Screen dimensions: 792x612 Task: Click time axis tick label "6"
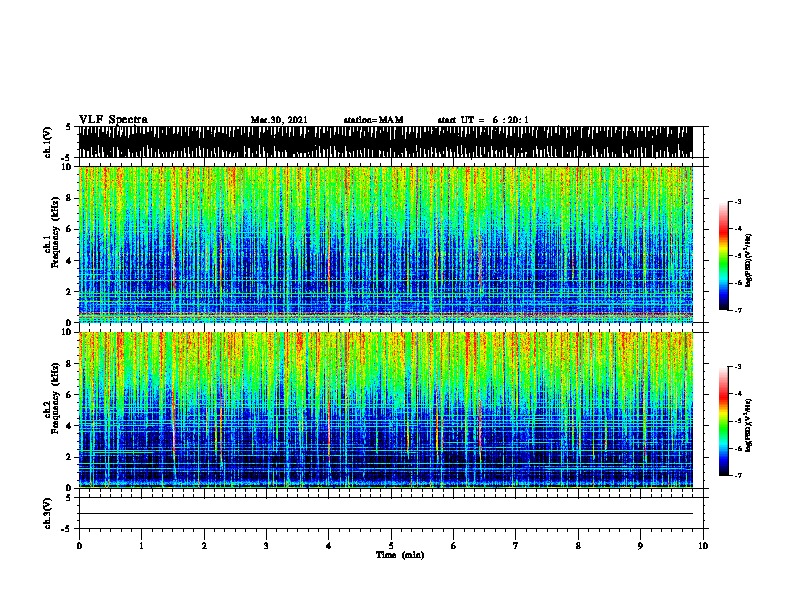(x=454, y=546)
